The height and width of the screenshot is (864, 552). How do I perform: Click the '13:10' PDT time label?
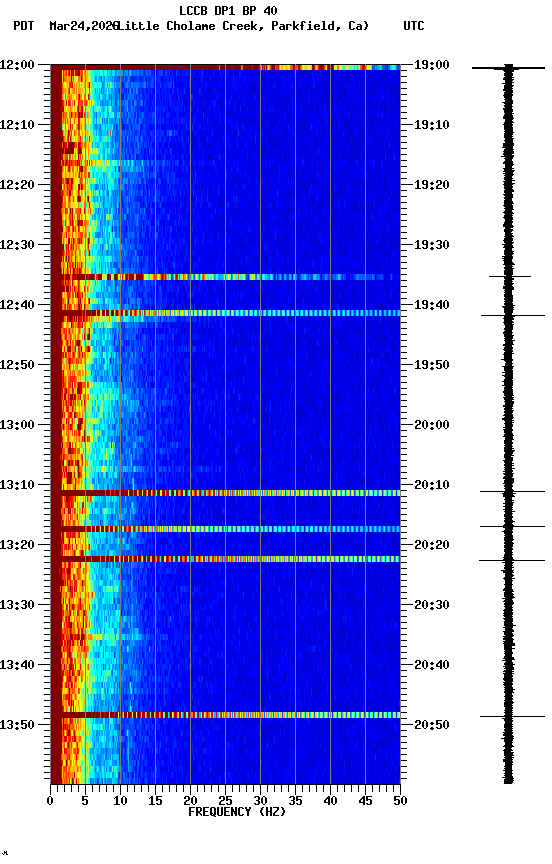(x=17, y=485)
